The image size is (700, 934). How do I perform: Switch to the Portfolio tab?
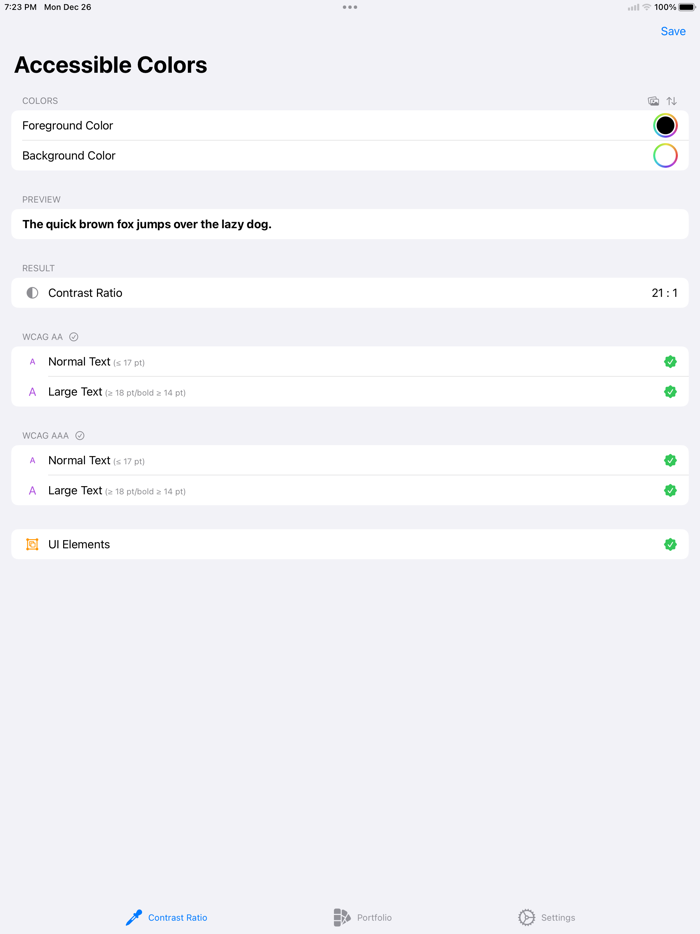363,917
